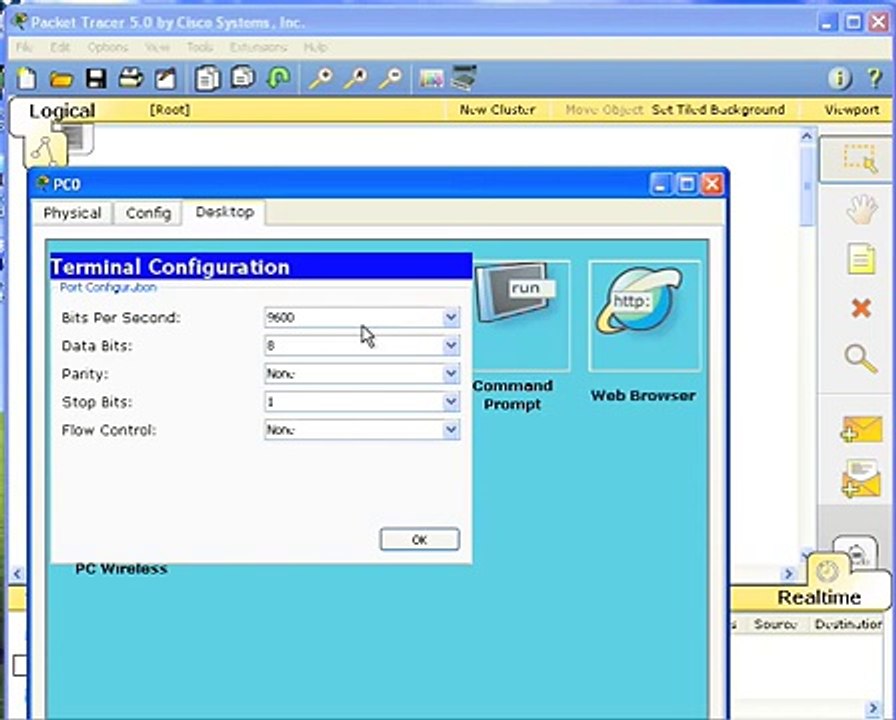Screen dimensions: 896x720
Task: Open the Activity Wizard icon
Action: pos(166,78)
